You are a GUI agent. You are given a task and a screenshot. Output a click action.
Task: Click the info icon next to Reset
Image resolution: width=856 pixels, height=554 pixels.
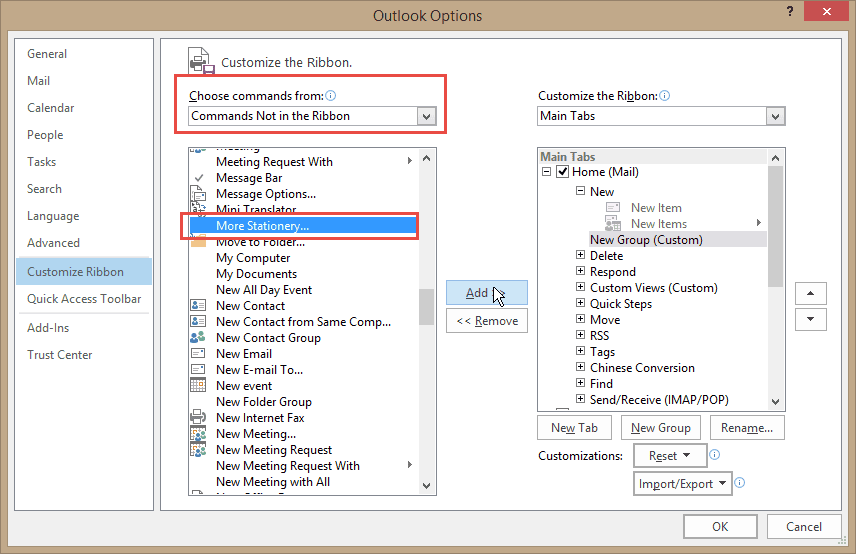coord(714,455)
